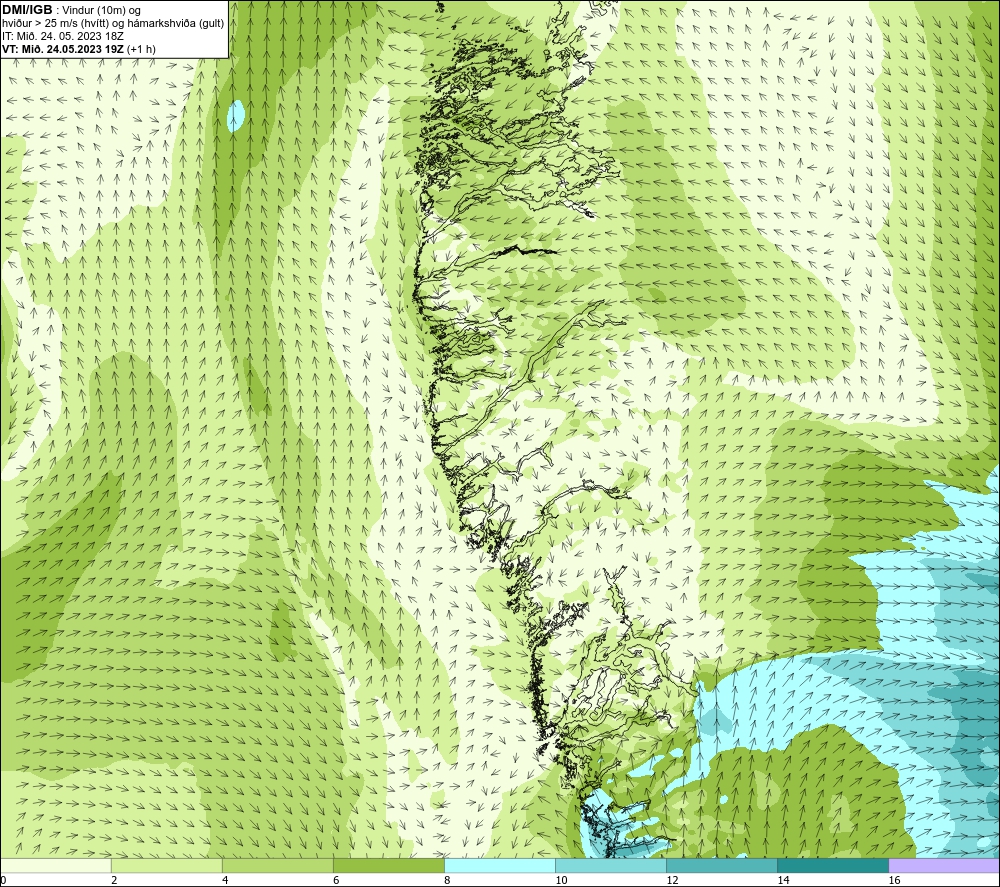Select the teal 12–14 scale swatch

[x=721, y=865]
